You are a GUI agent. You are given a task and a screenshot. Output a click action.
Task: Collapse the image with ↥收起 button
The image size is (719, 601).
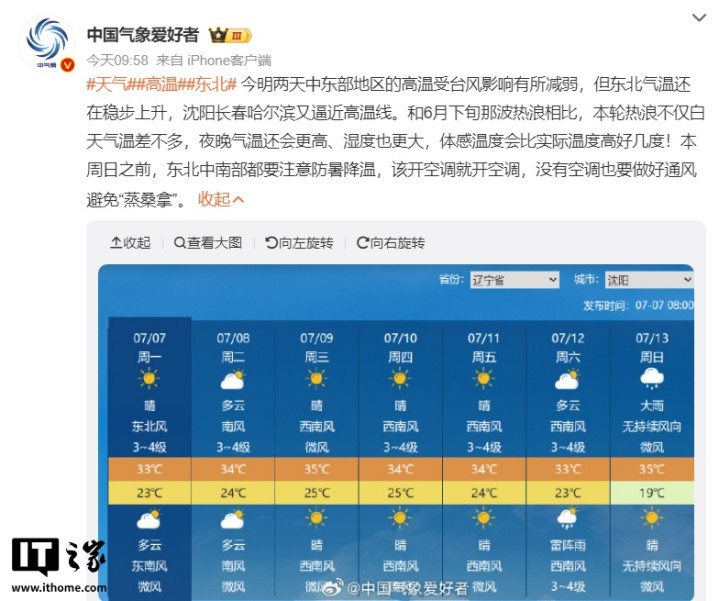130,243
